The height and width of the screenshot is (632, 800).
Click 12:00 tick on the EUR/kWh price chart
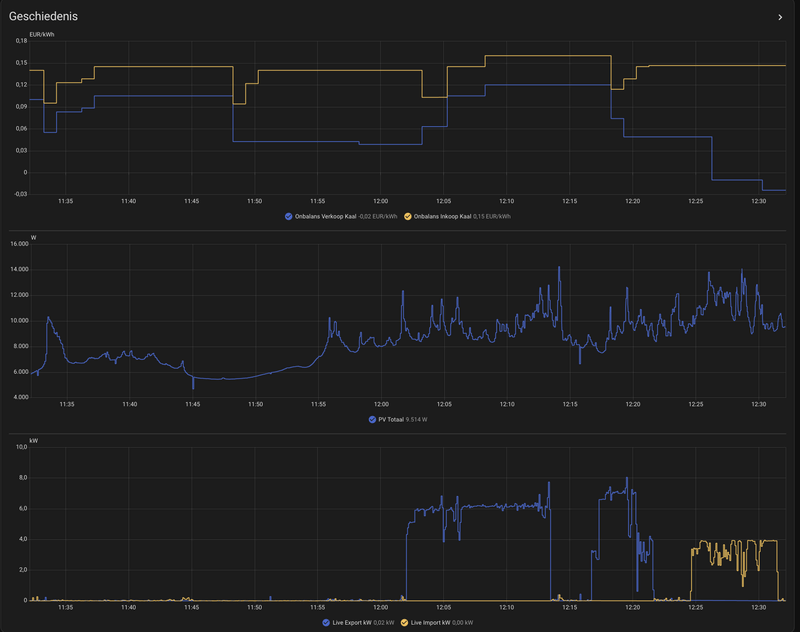coord(381,201)
